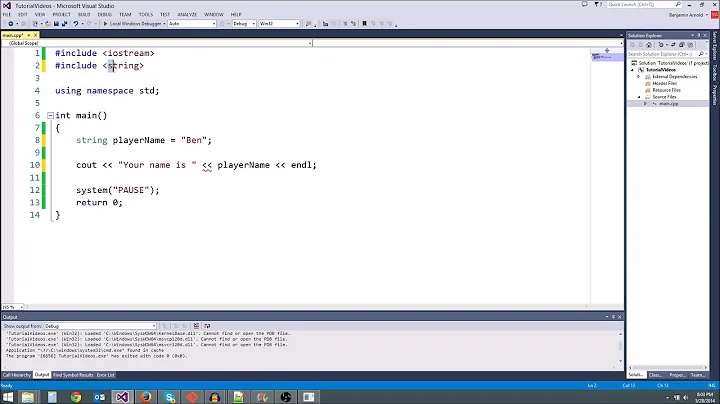Toggle Word Wrap icon in Output toolbar
Image resolution: width=720 pixels, height=404 pixels.
pos(207,326)
